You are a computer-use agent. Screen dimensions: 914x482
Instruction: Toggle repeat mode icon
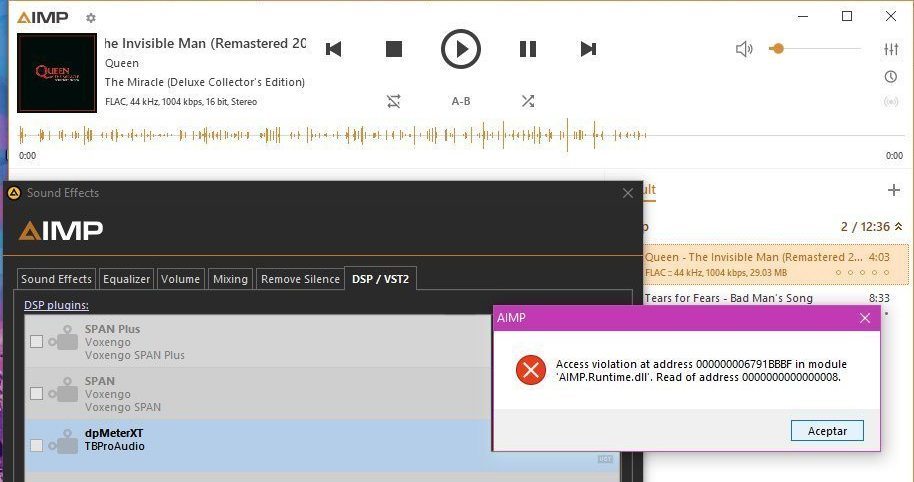[x=394, y=101]
